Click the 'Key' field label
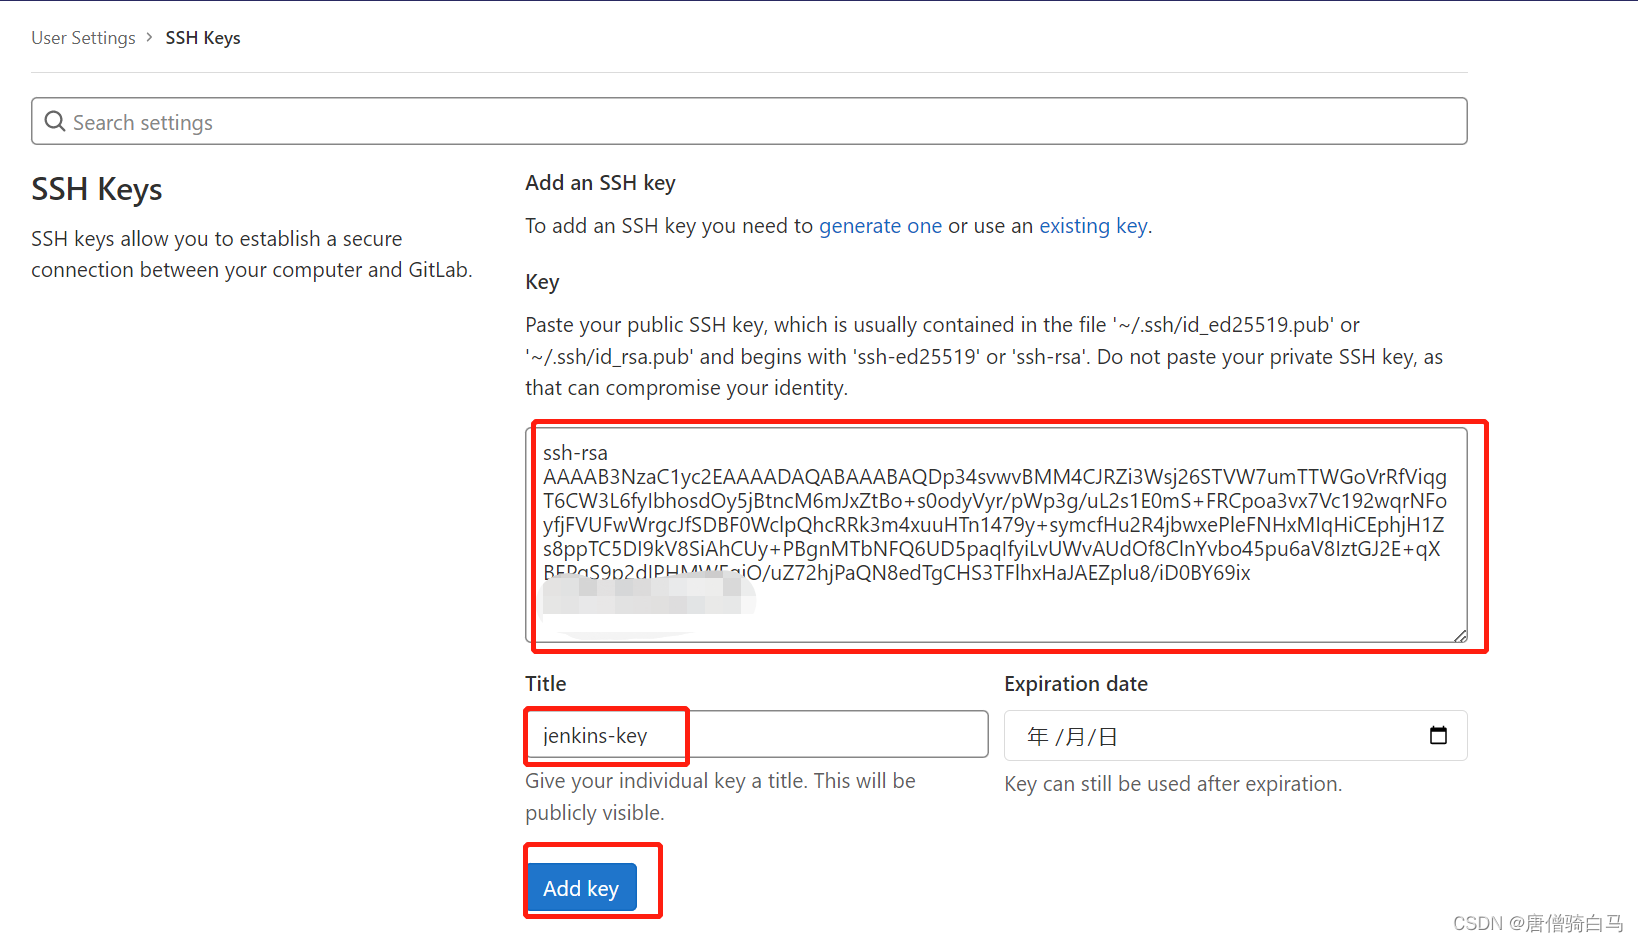The height and width of the screenshot is (942, 1638). 542,282
